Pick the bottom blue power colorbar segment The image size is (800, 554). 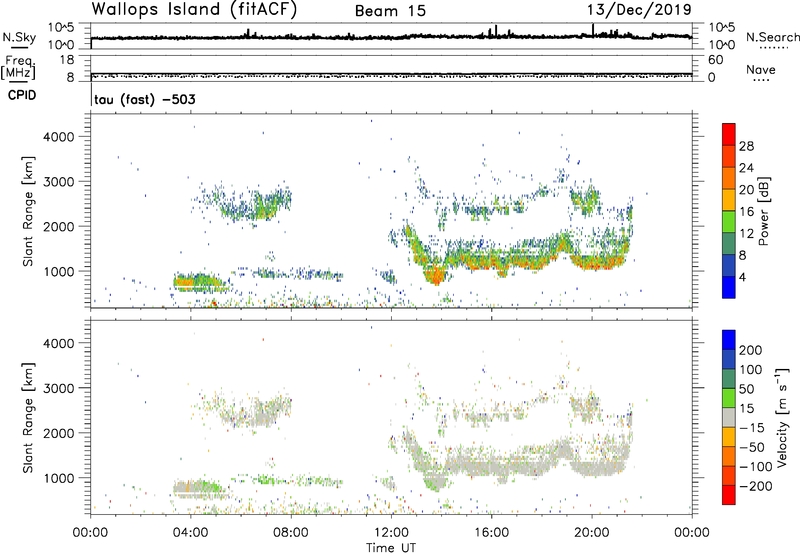(729, 287)
